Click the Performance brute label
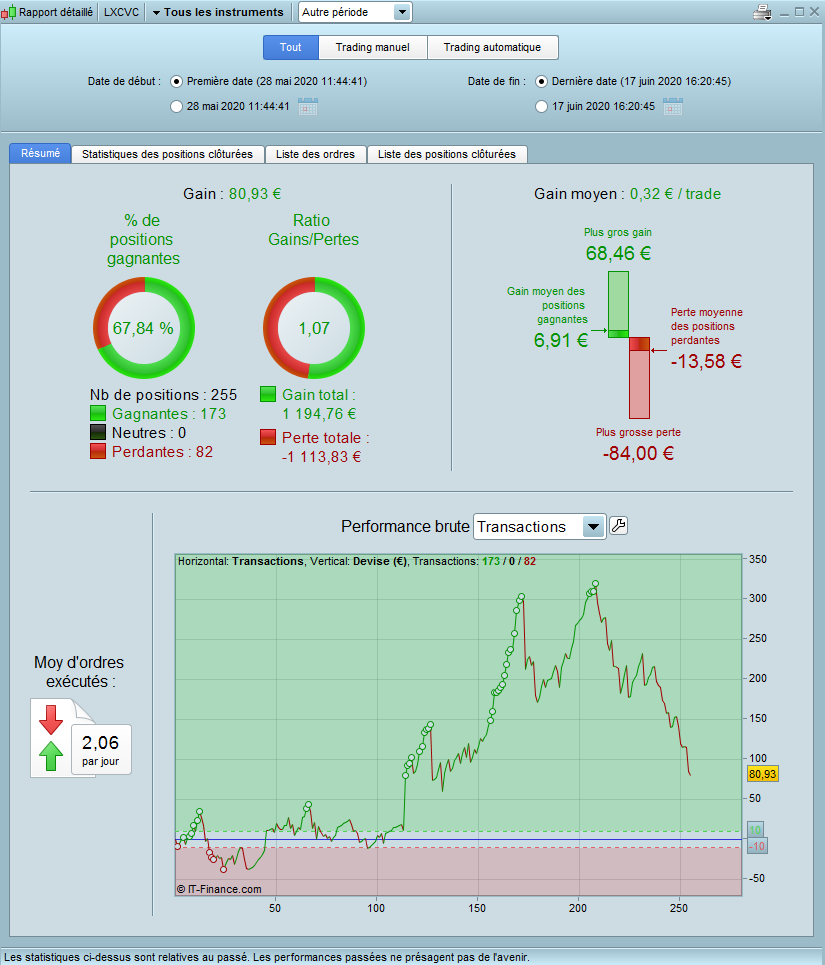 (x=405, y=527)
